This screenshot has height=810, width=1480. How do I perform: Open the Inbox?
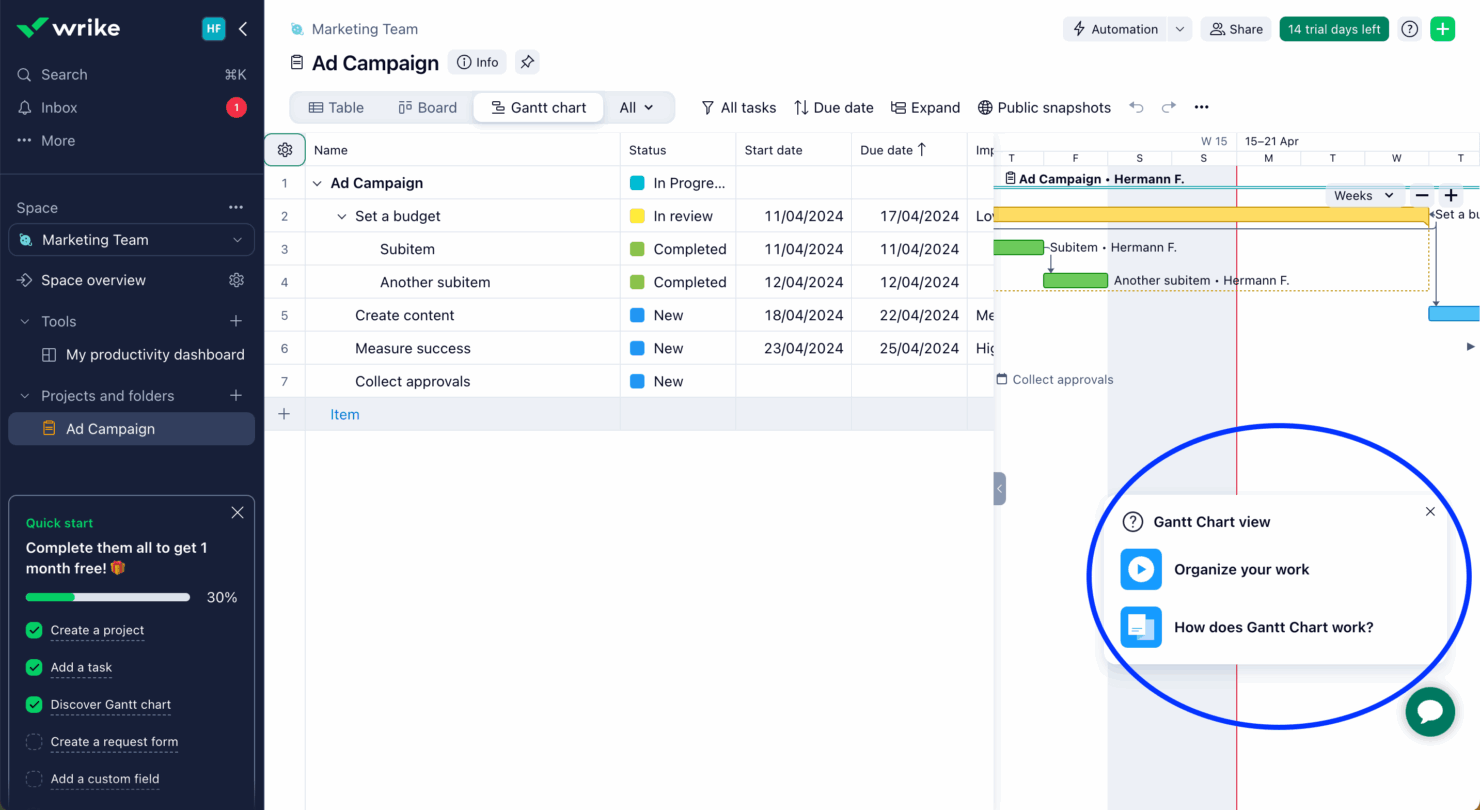(59, 107)
